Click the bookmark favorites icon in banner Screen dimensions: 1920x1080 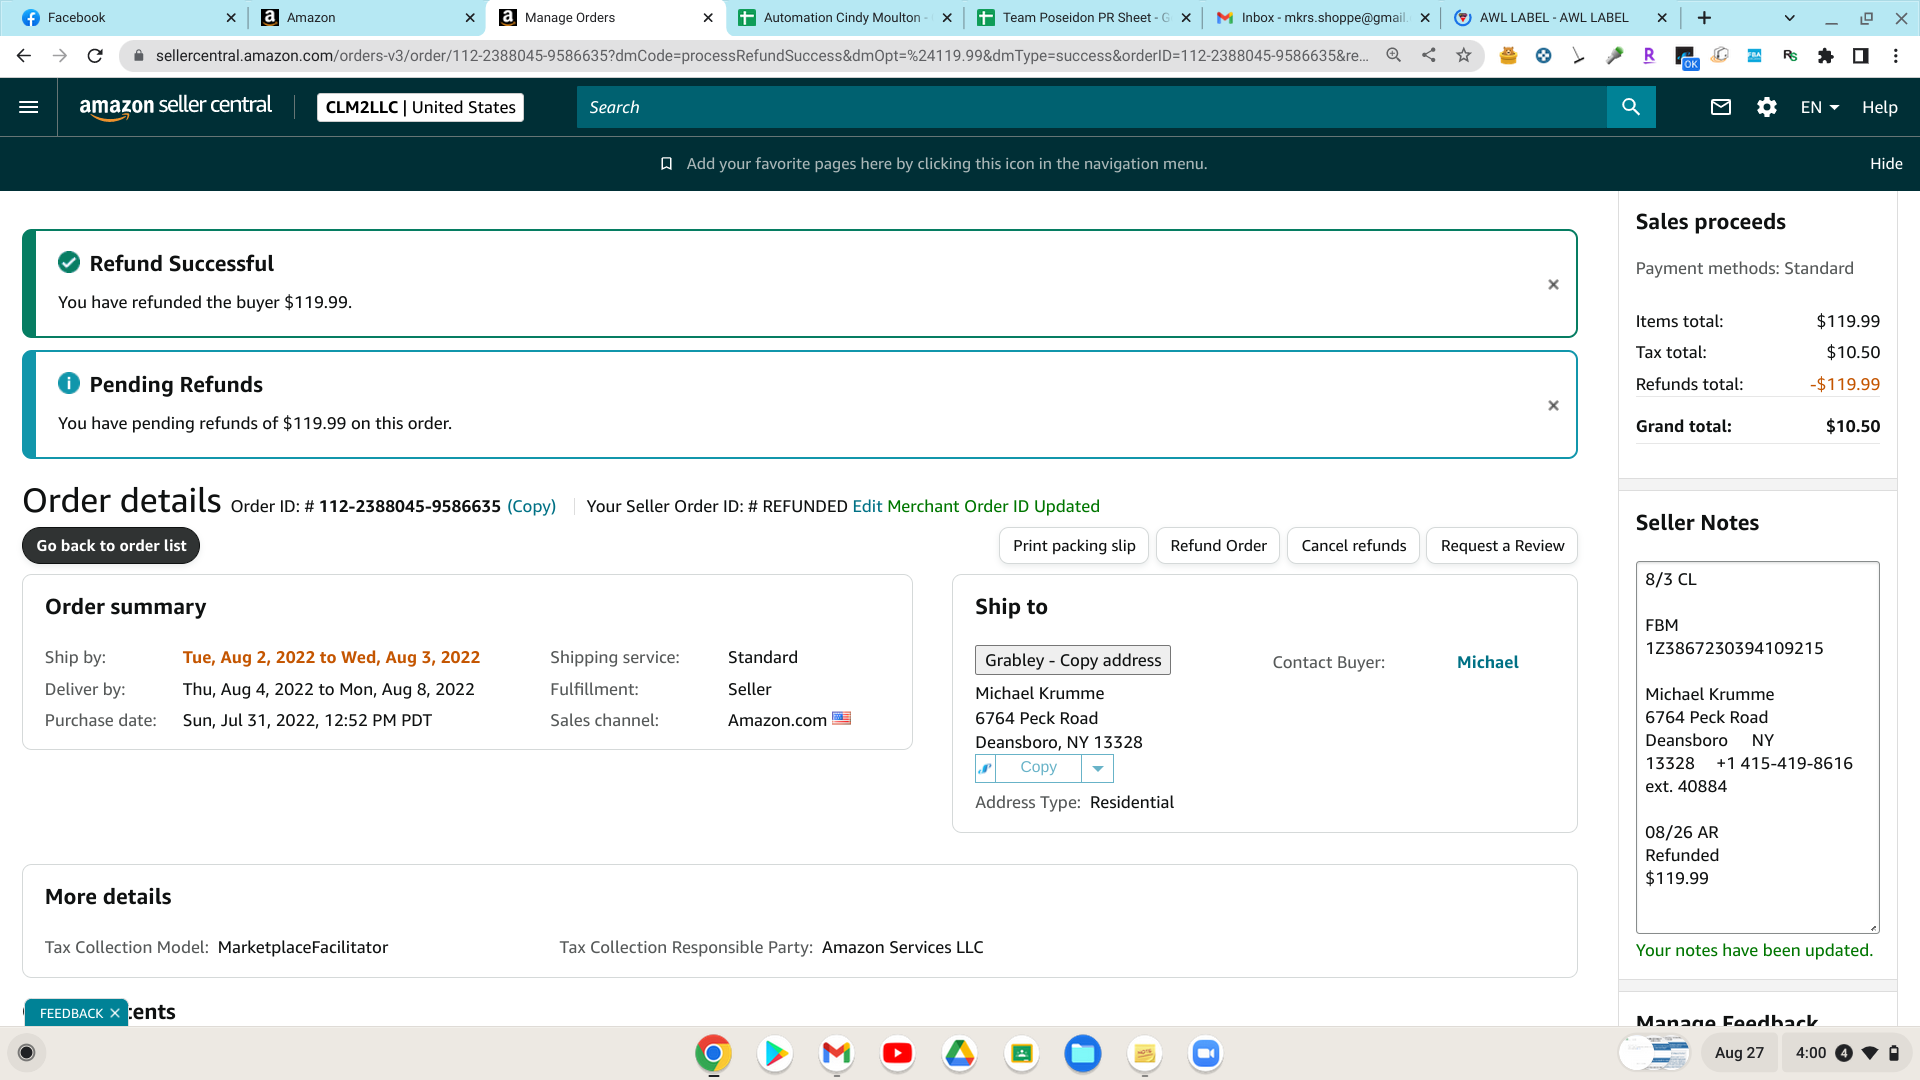[666, 164]
